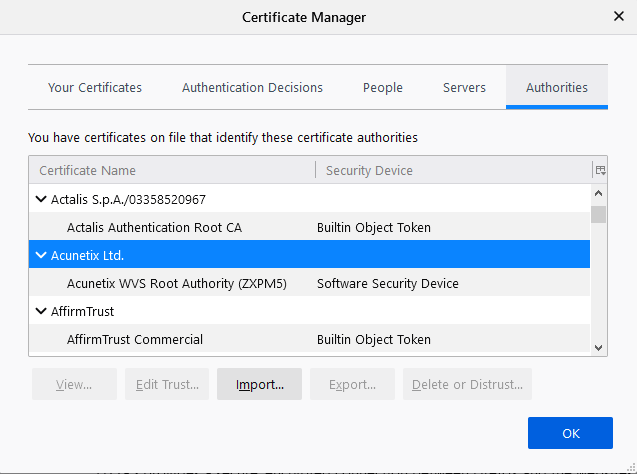Viewport: 637px width, 474px height.
Task: Select the Servers tab
Action: click(x=464, y=88)
